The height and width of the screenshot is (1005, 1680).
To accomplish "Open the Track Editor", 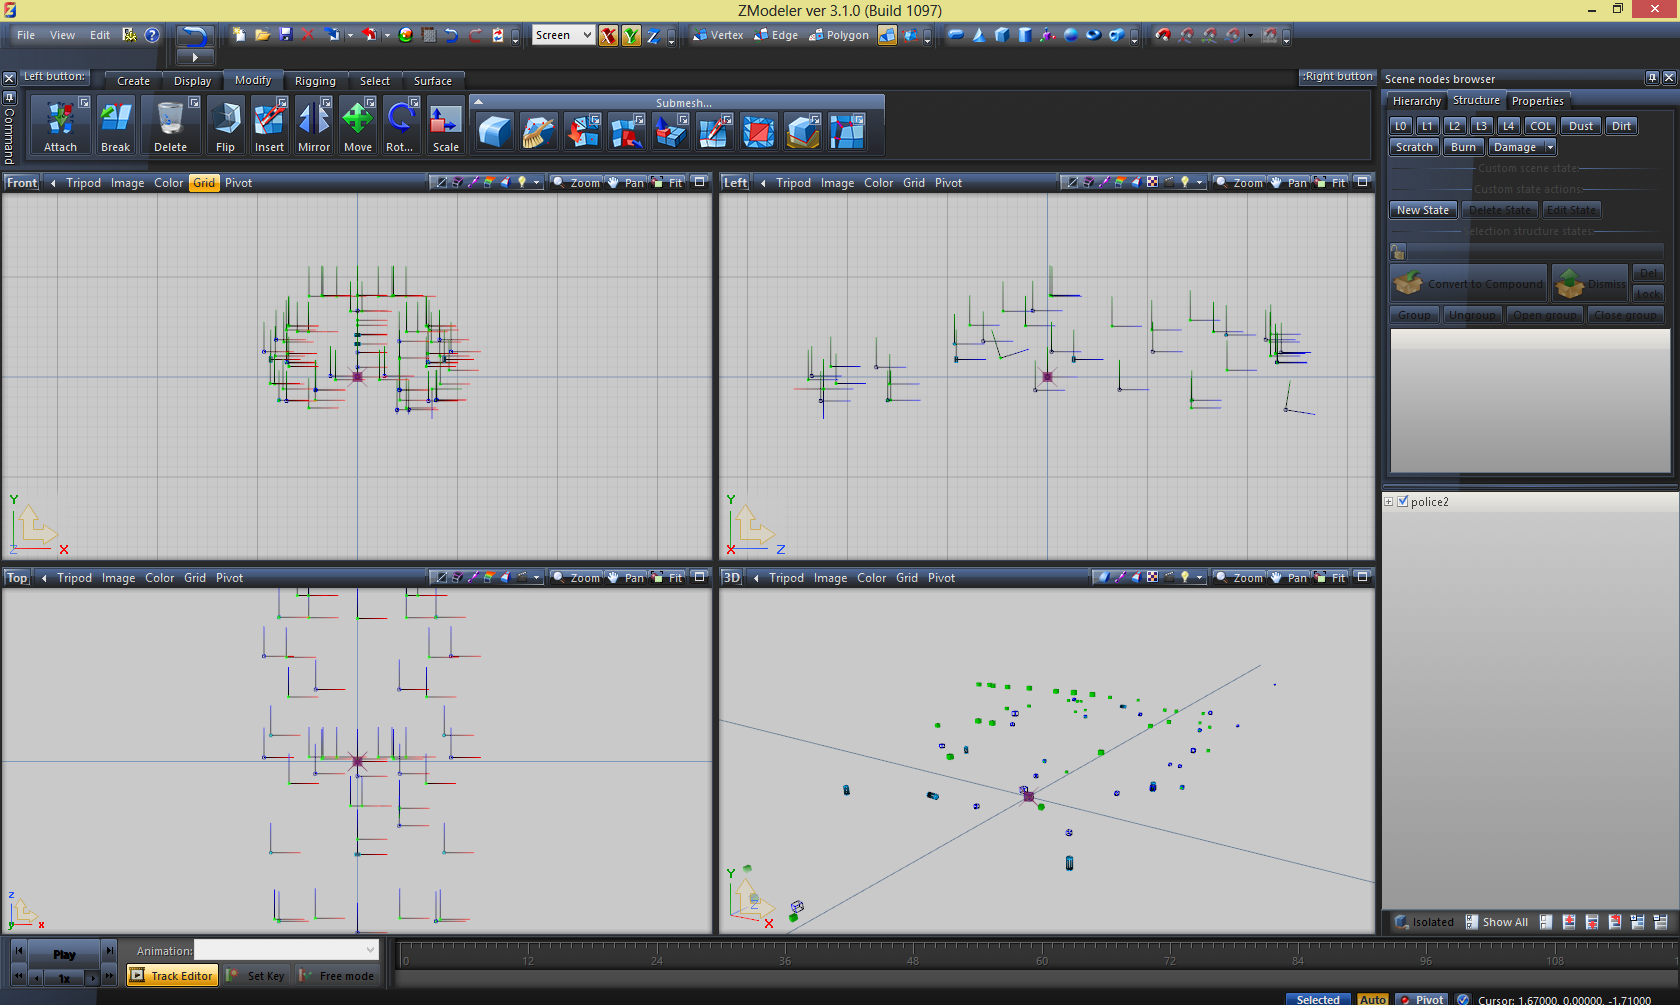I will (172, 976).
